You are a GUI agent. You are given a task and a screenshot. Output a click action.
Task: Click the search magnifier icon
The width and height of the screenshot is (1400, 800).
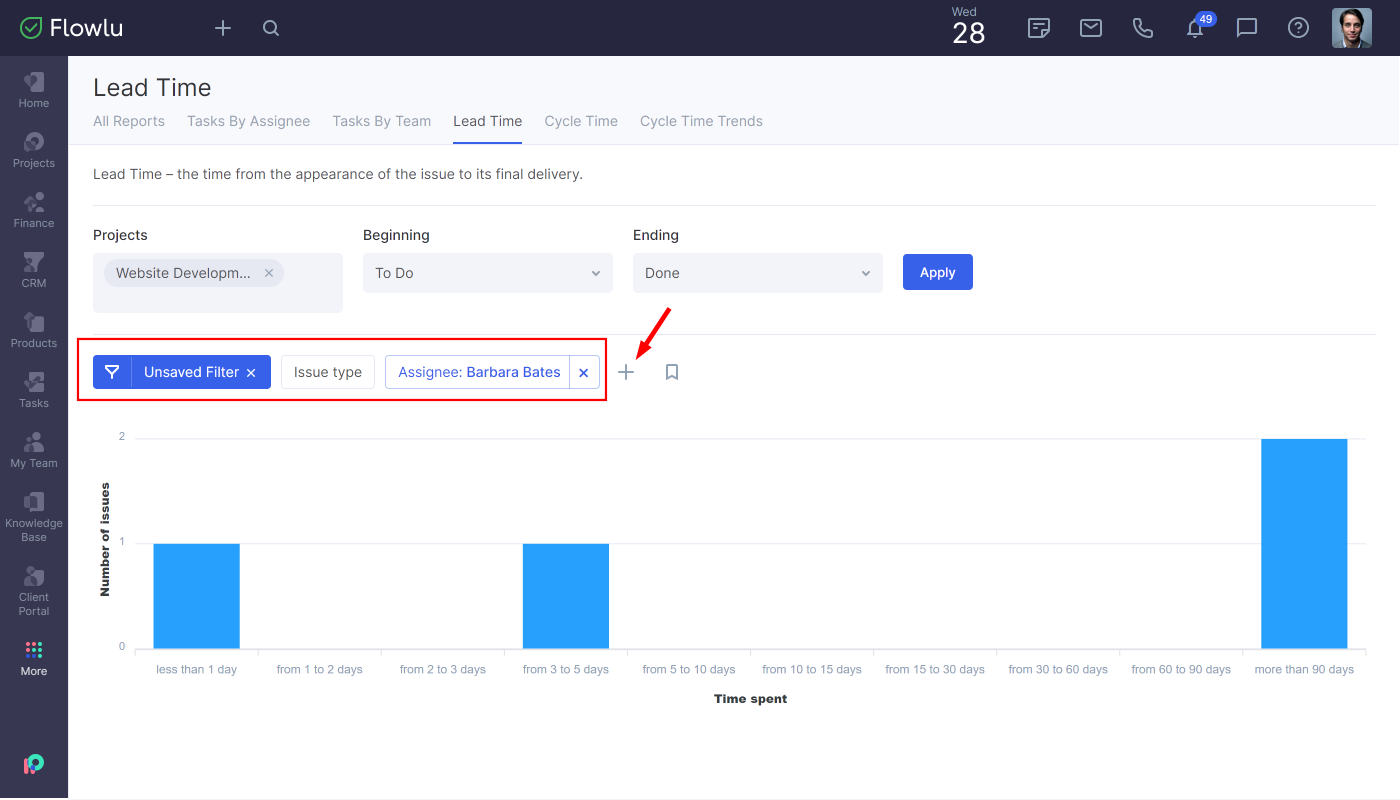(271, 28)
